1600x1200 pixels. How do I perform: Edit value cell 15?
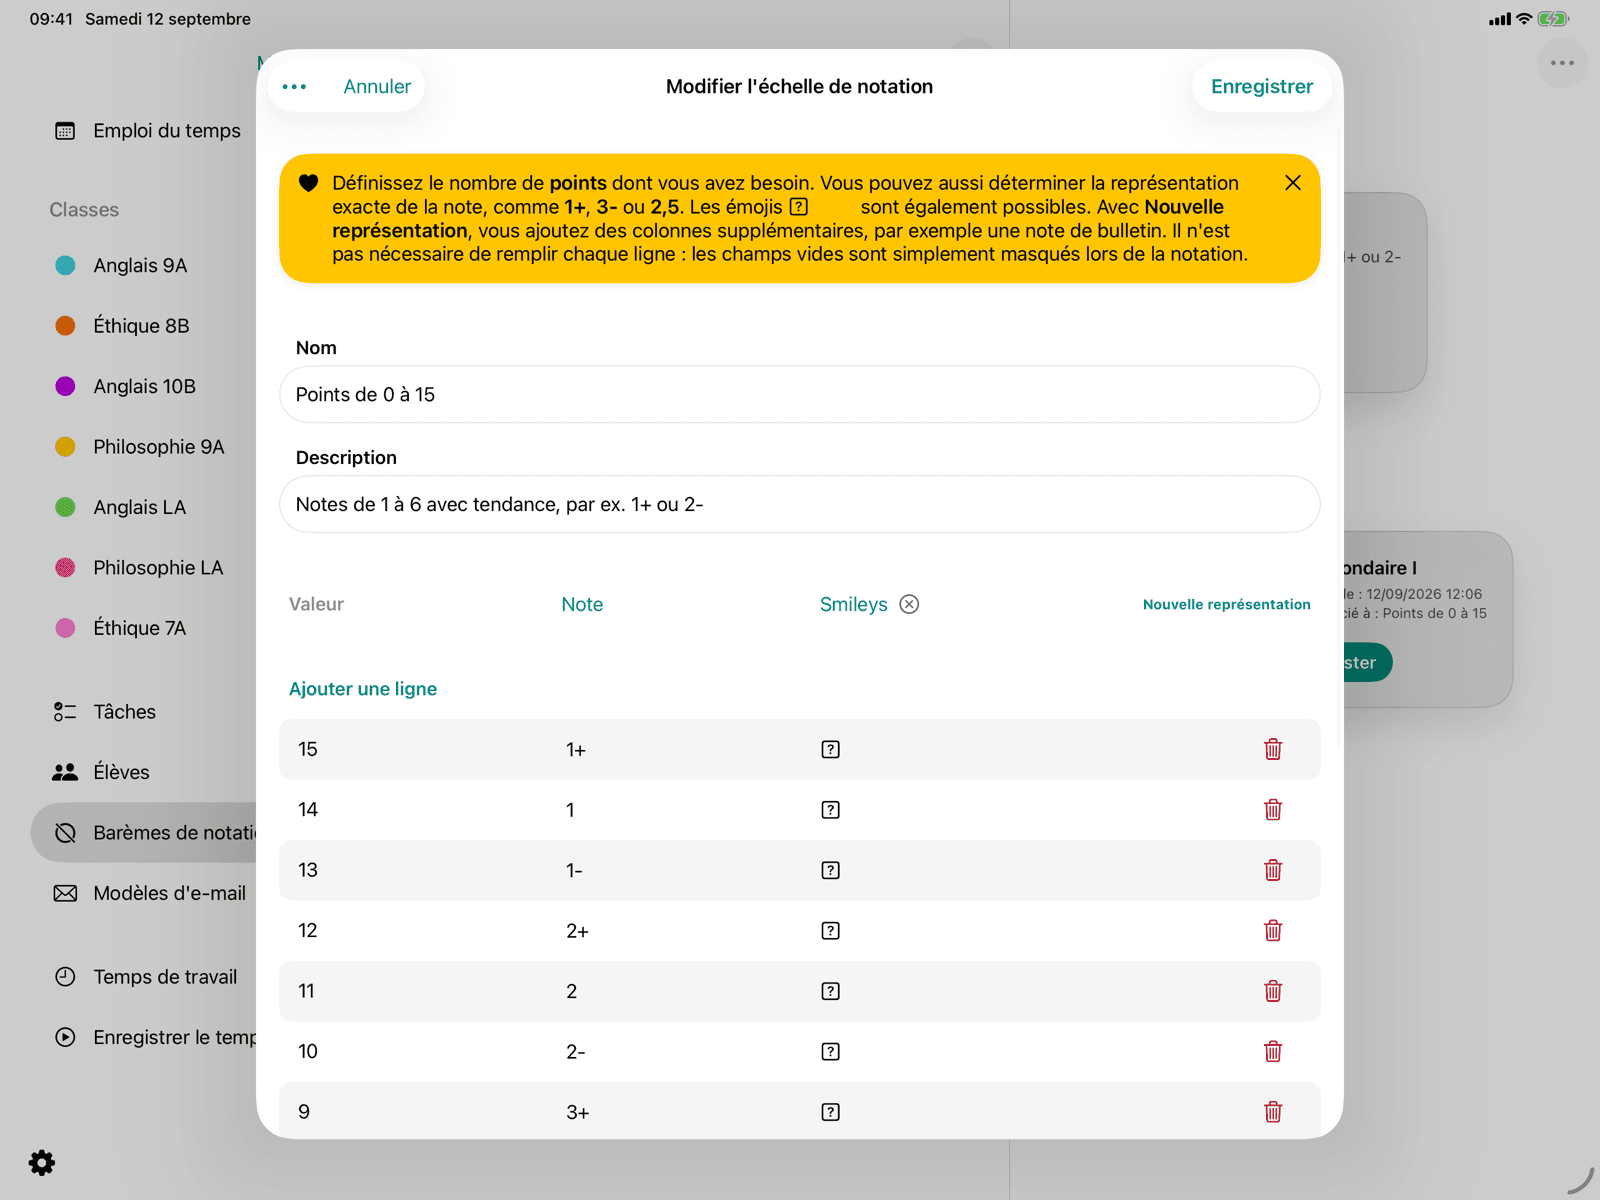(x=308, y=749)
